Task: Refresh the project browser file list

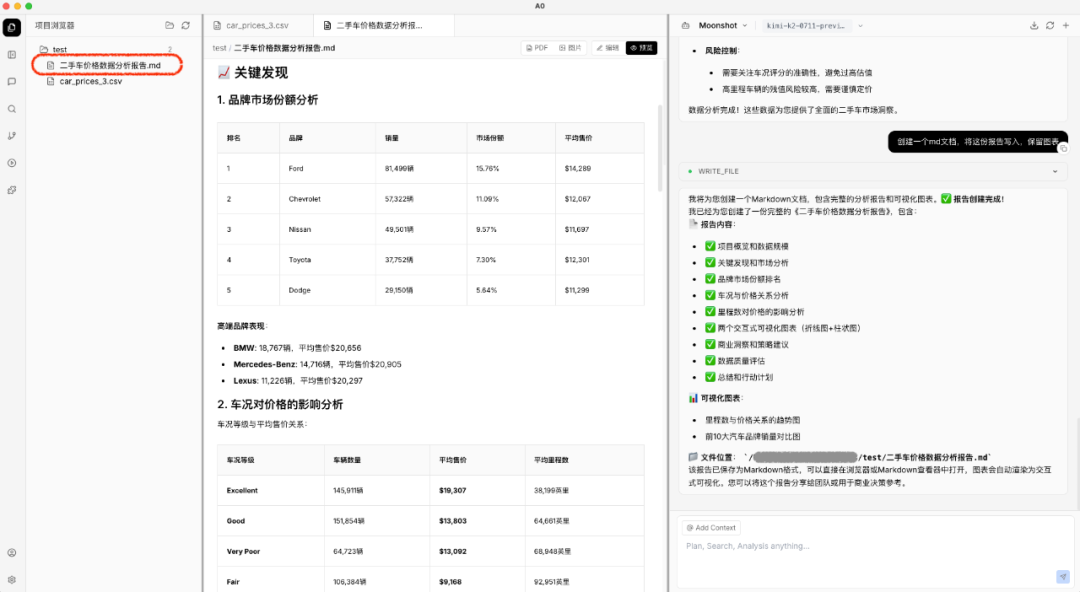Action: 185,25
